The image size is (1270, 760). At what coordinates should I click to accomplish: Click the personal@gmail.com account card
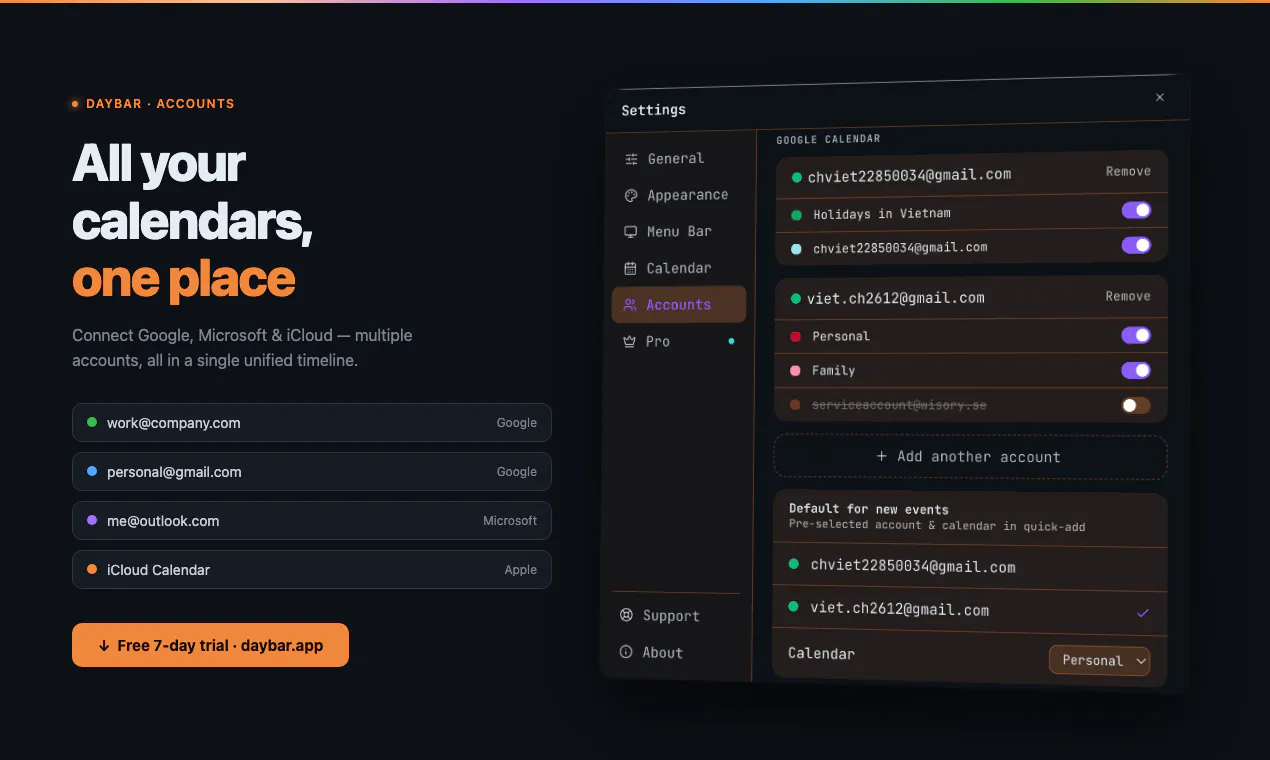point(311,471)
